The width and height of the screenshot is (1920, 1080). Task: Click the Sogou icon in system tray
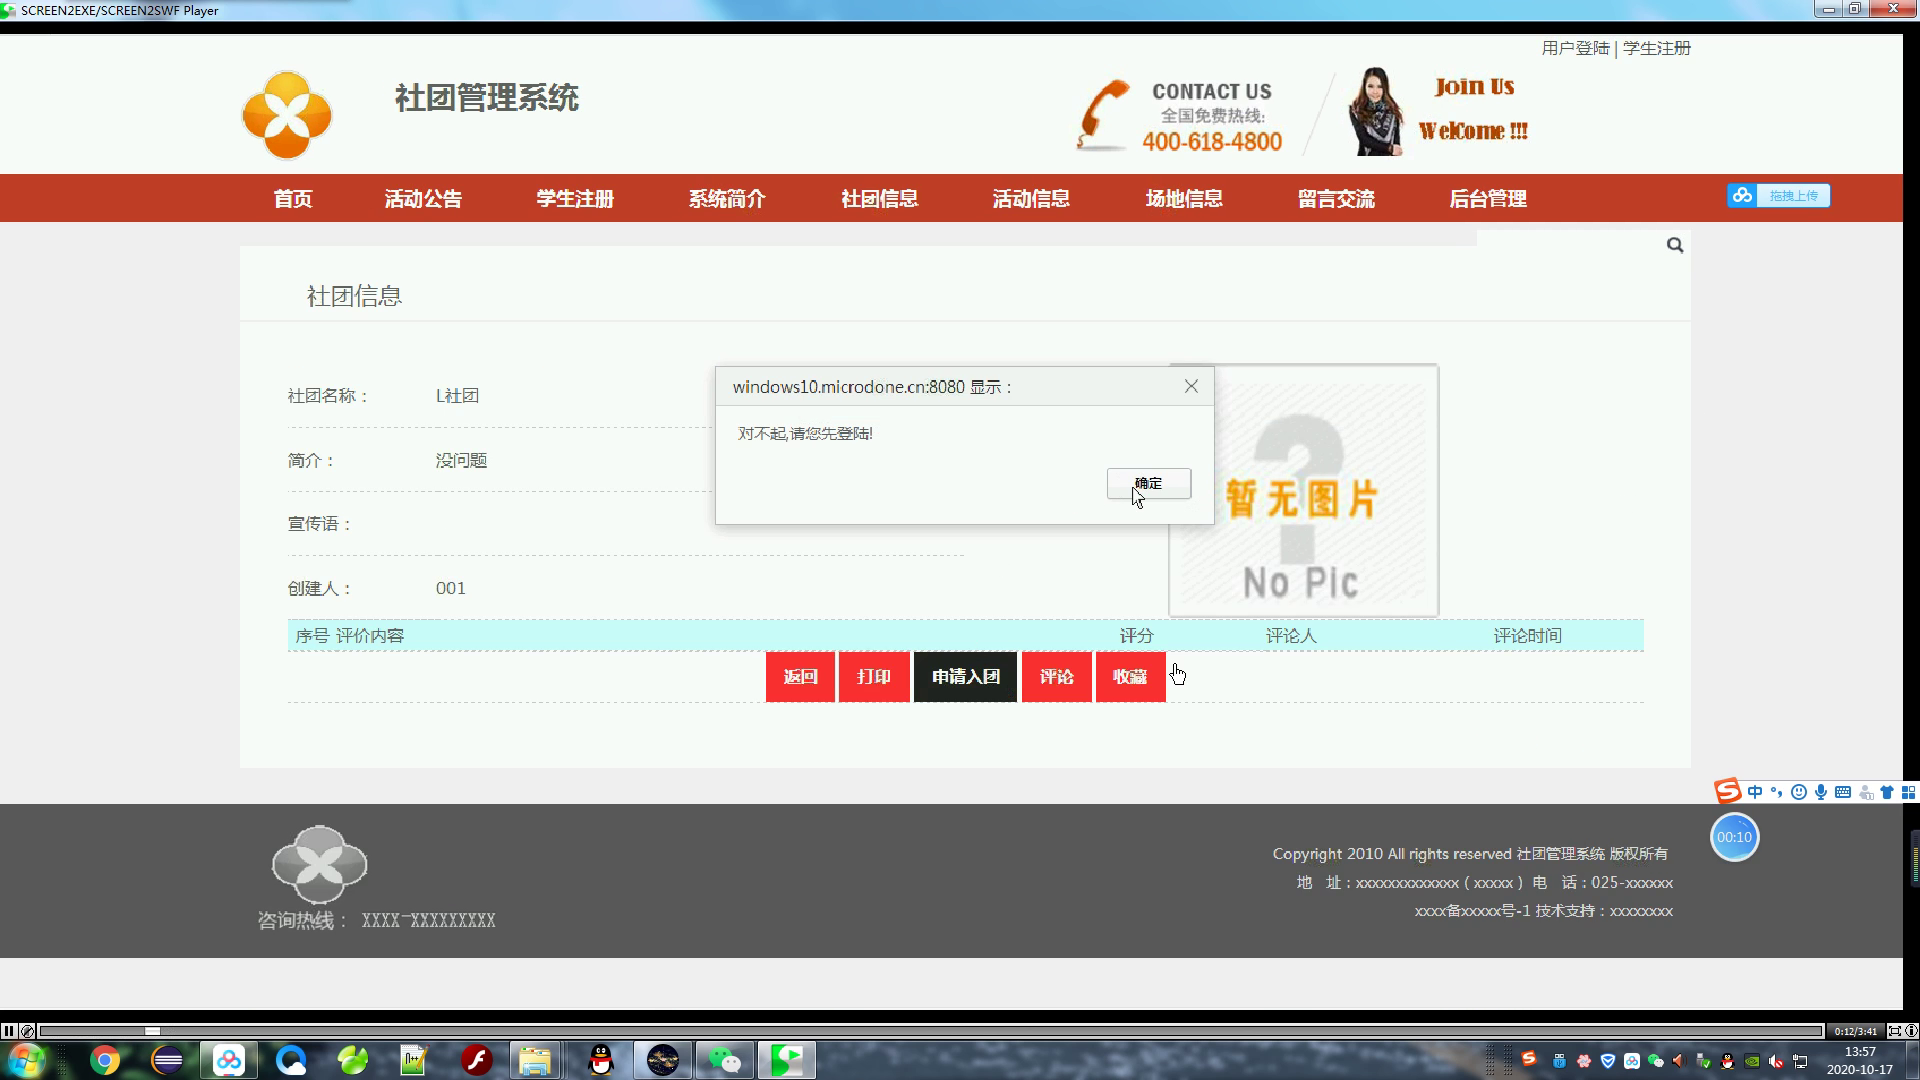[x=1528, y=1059]
